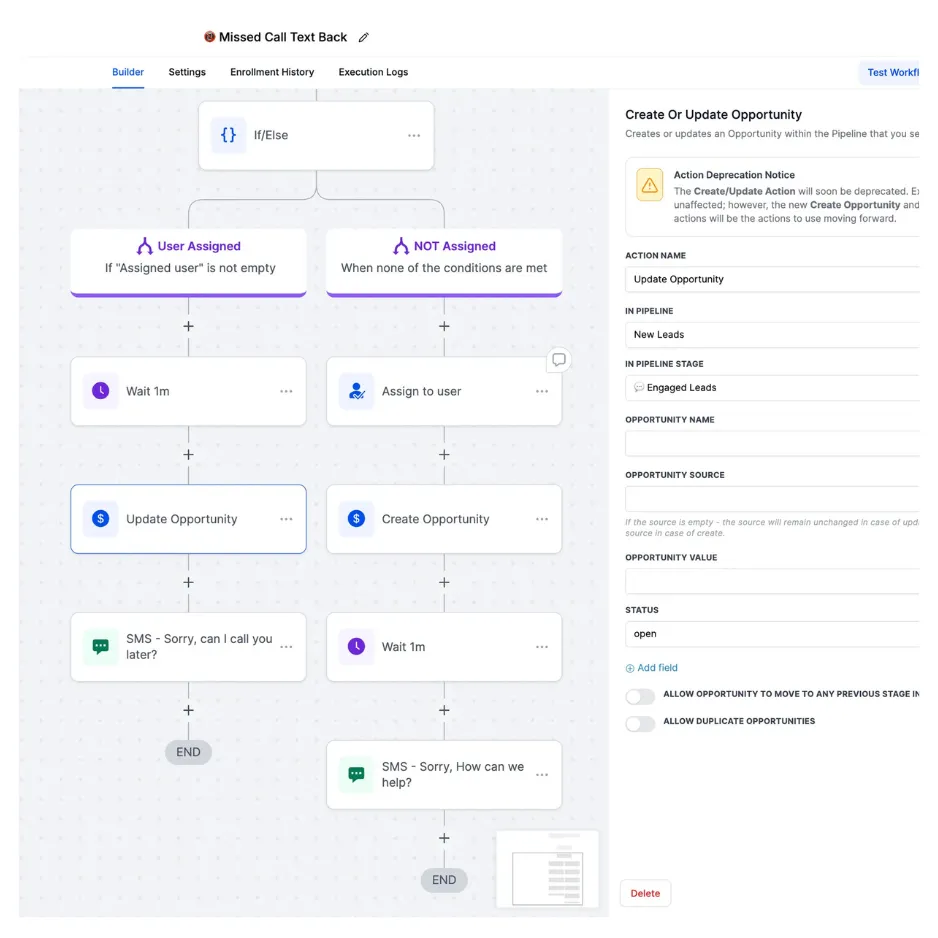Click the green SMS icon for 'call you later'

pyautogui.click(x=100, y=647)
